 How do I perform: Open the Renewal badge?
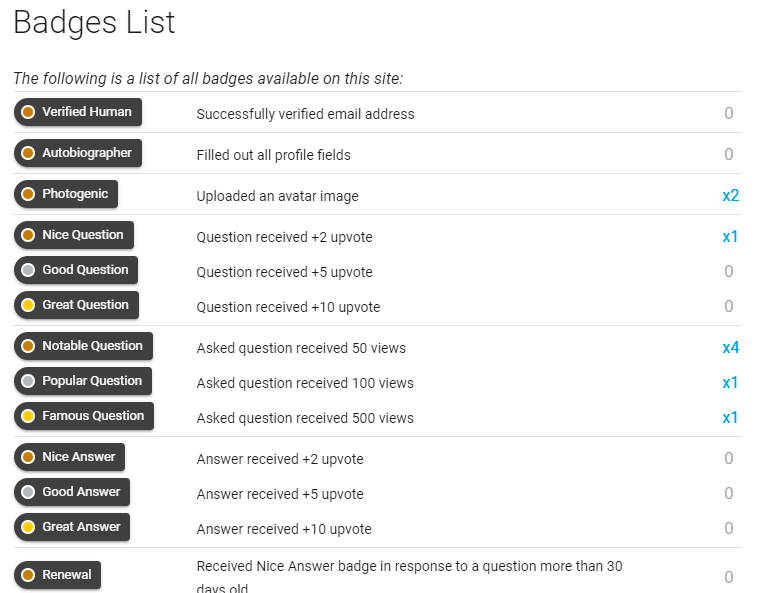pos(57,575)
